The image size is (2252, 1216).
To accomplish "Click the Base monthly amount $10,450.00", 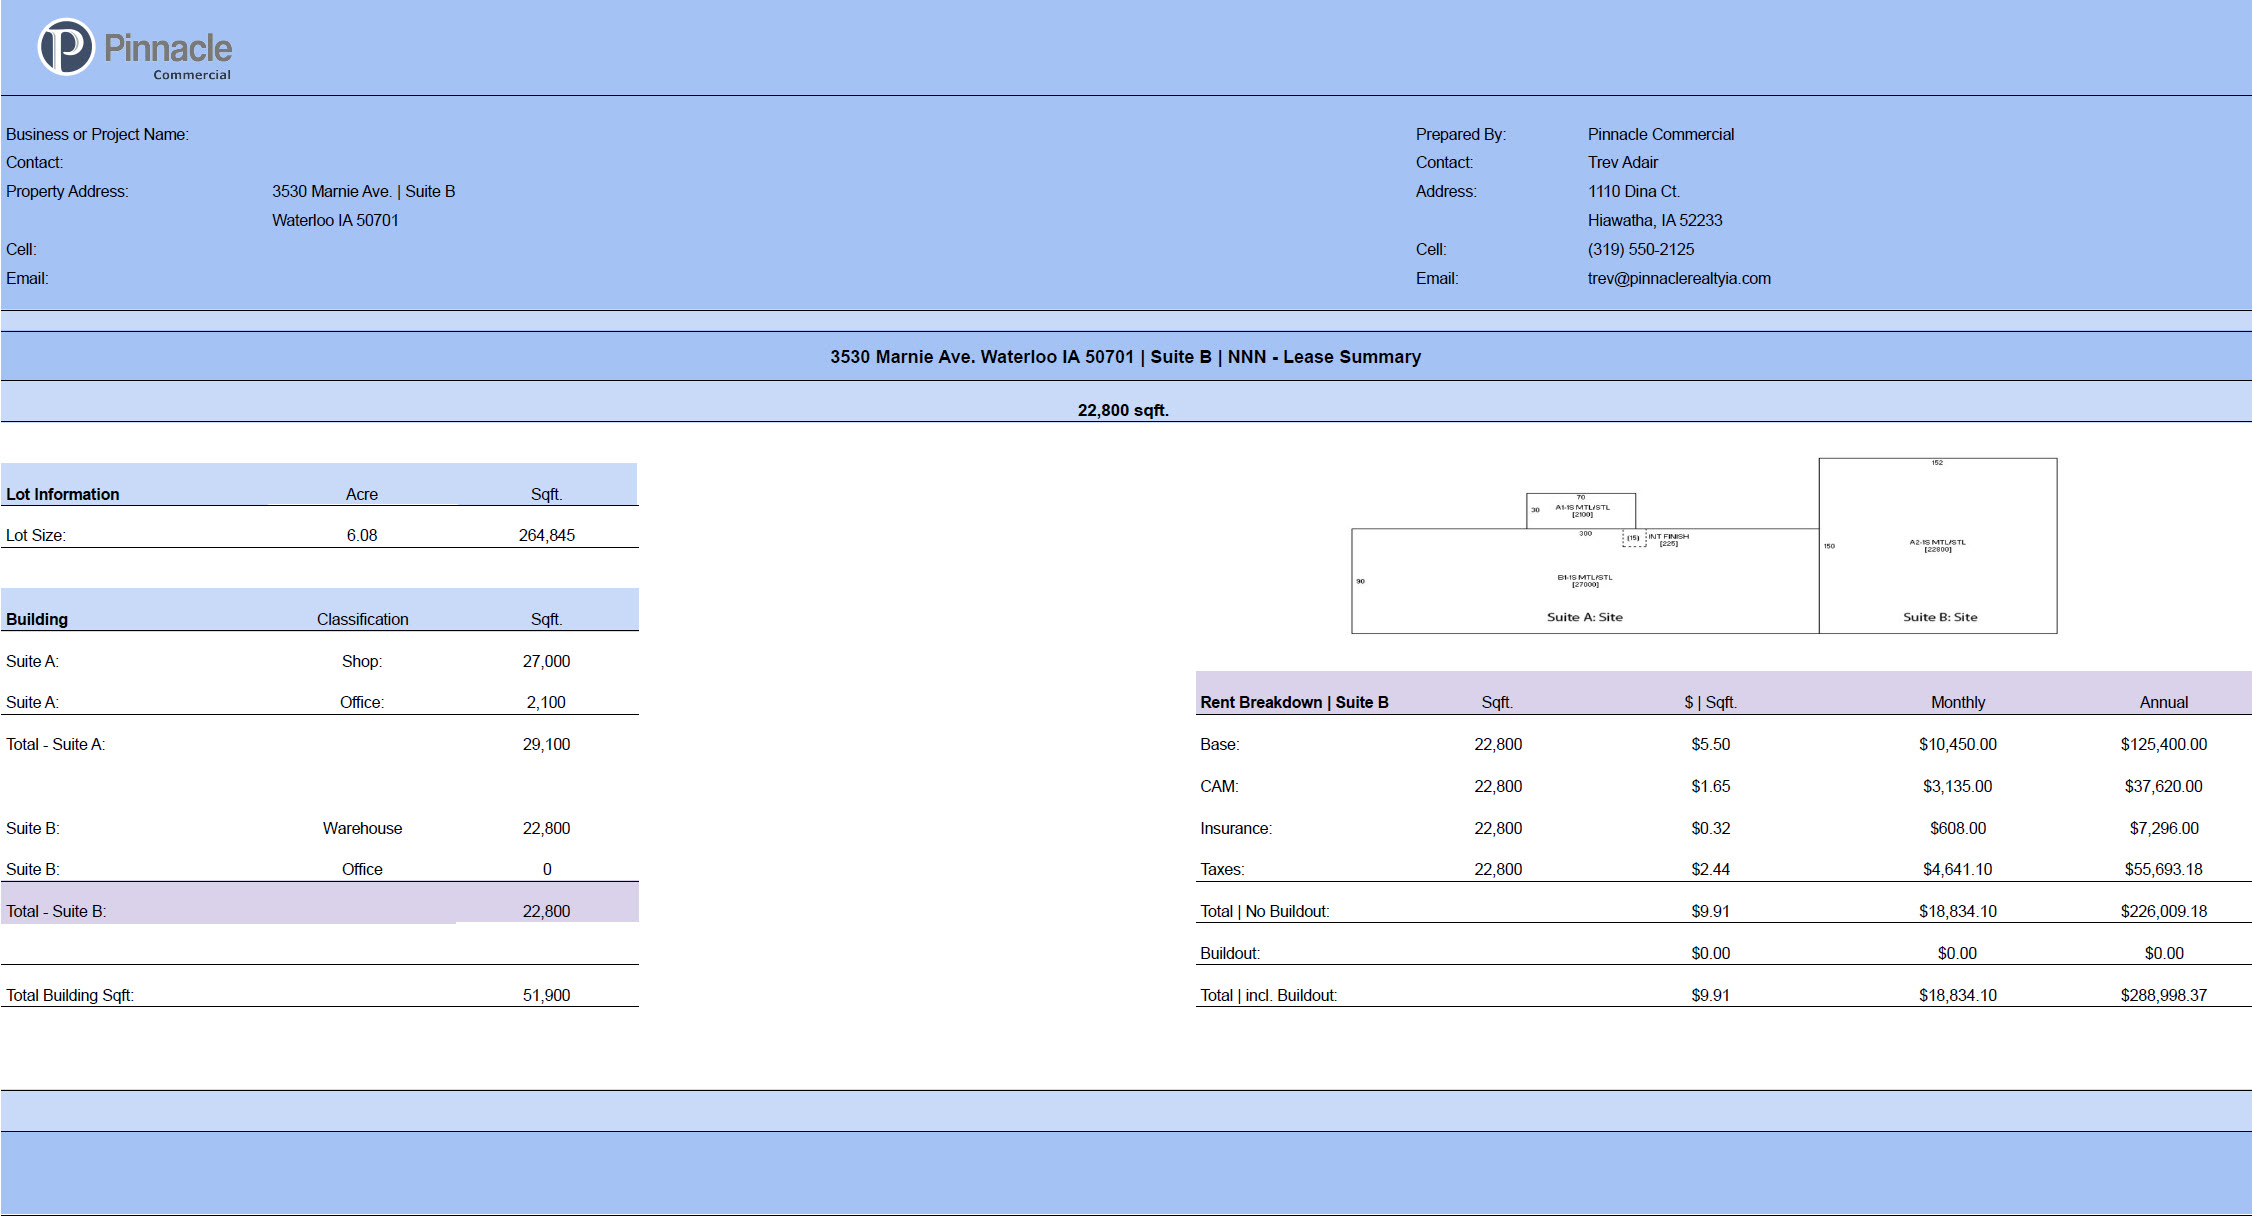I will (1958, 744).
